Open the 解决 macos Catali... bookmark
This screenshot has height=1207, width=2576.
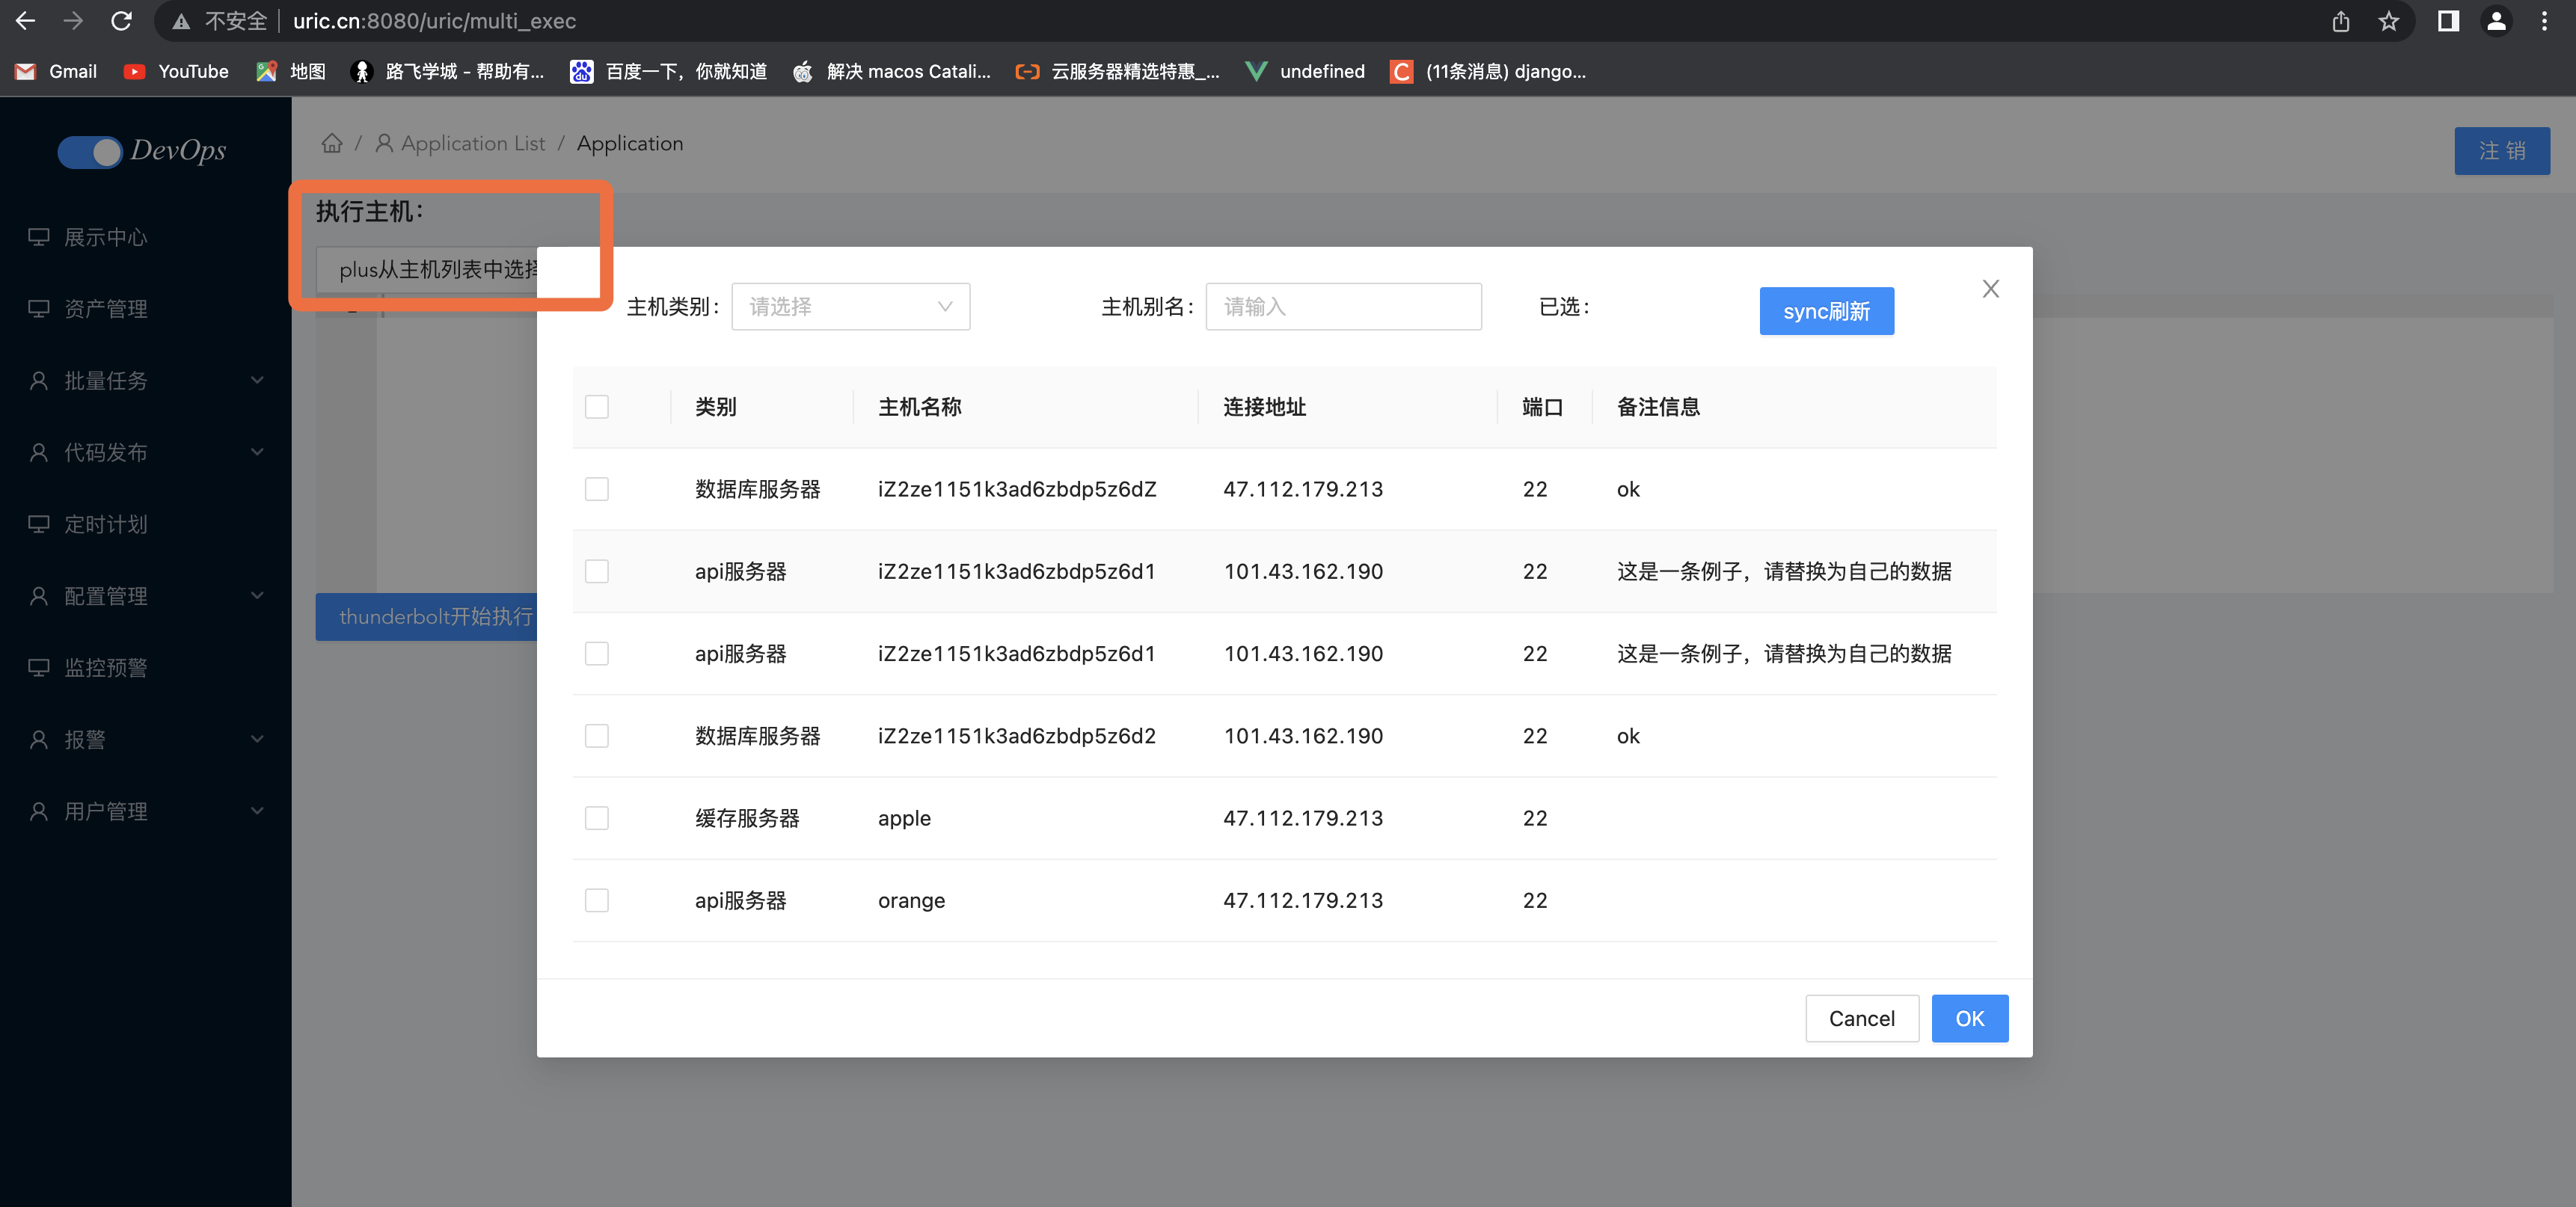(x=892, y=71)
